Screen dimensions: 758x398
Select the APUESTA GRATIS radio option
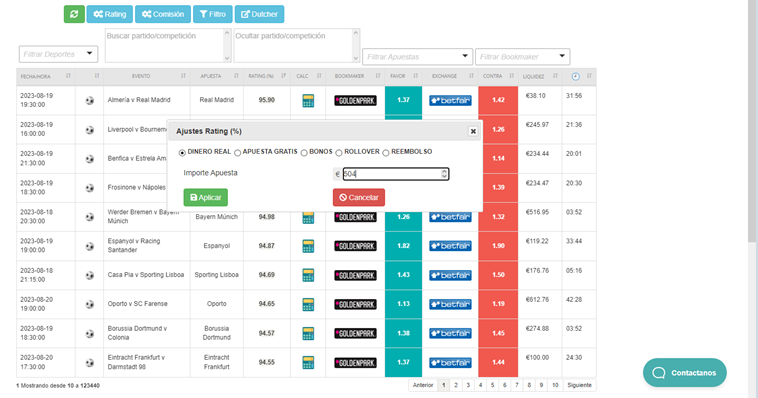(237, 153)
